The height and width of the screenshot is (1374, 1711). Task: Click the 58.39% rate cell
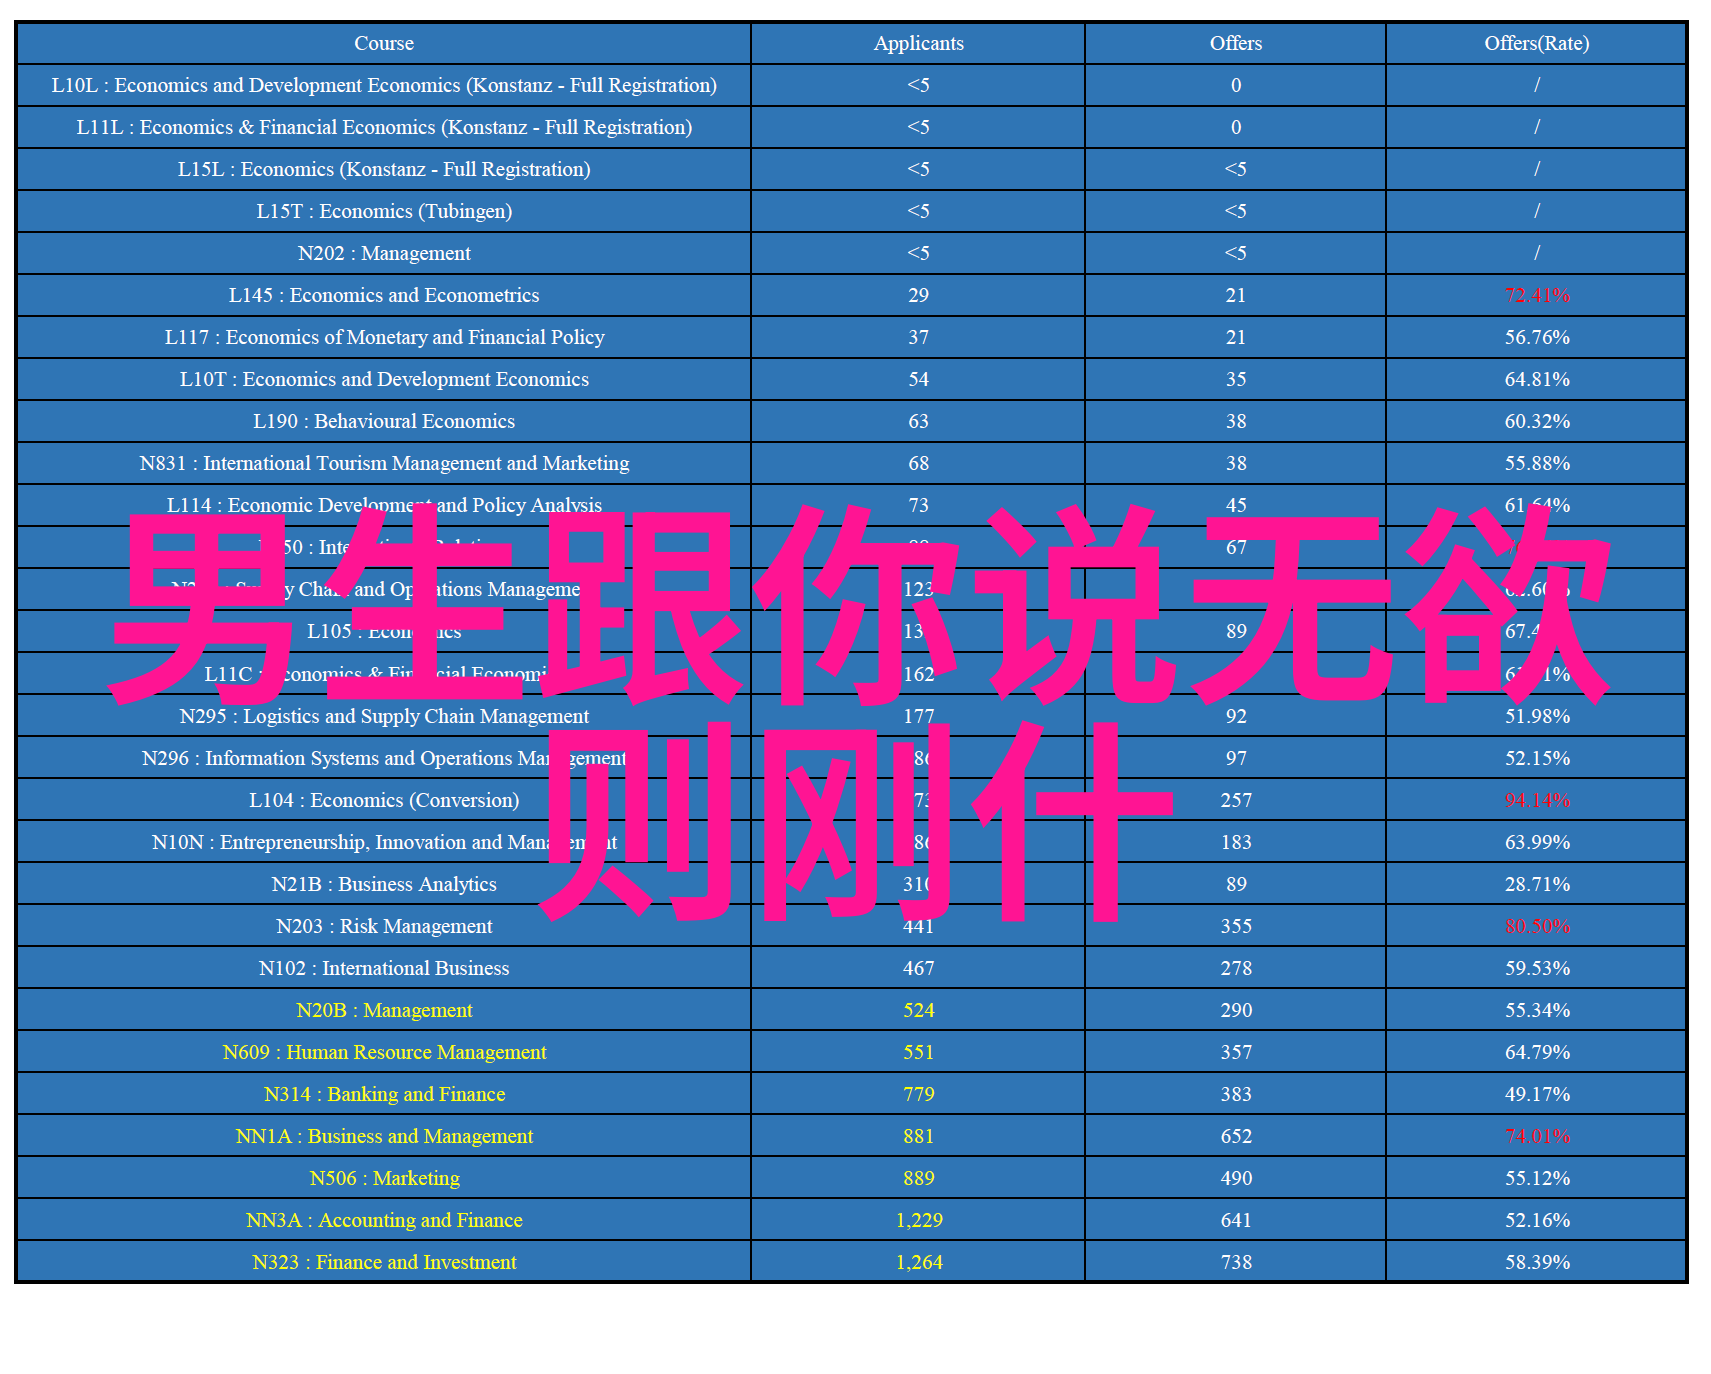(x=1536, y=1262)
